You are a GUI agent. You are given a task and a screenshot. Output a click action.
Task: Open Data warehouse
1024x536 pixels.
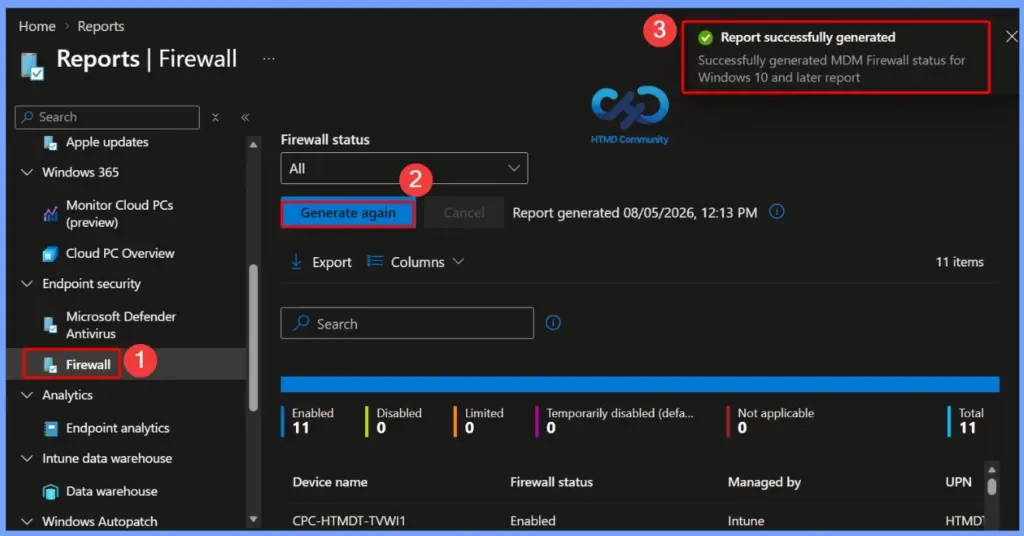tap(112, 492)
